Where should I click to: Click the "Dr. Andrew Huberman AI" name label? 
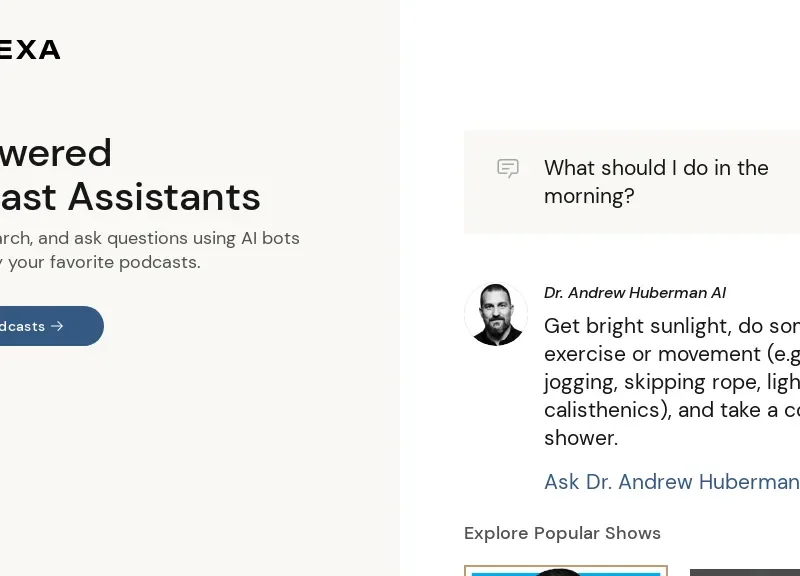pos(634,293)
